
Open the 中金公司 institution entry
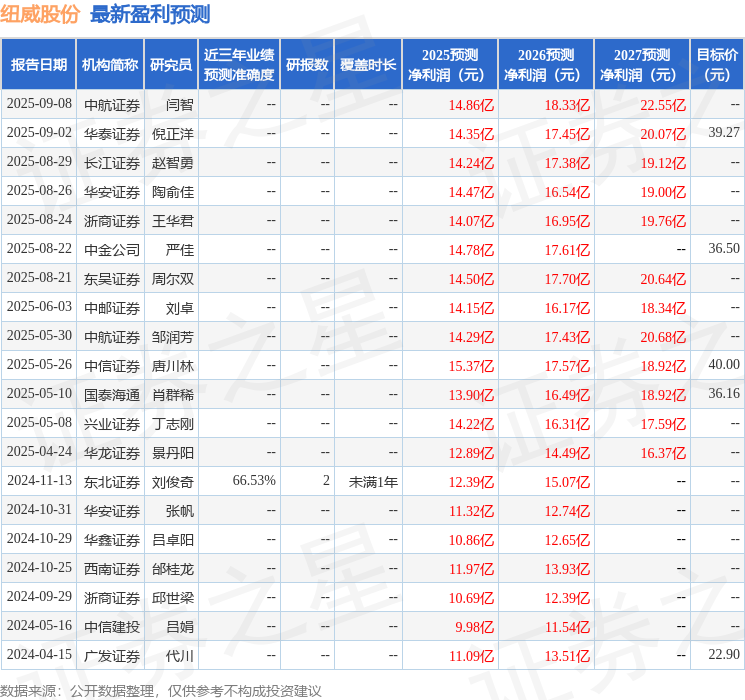[112, 249]
